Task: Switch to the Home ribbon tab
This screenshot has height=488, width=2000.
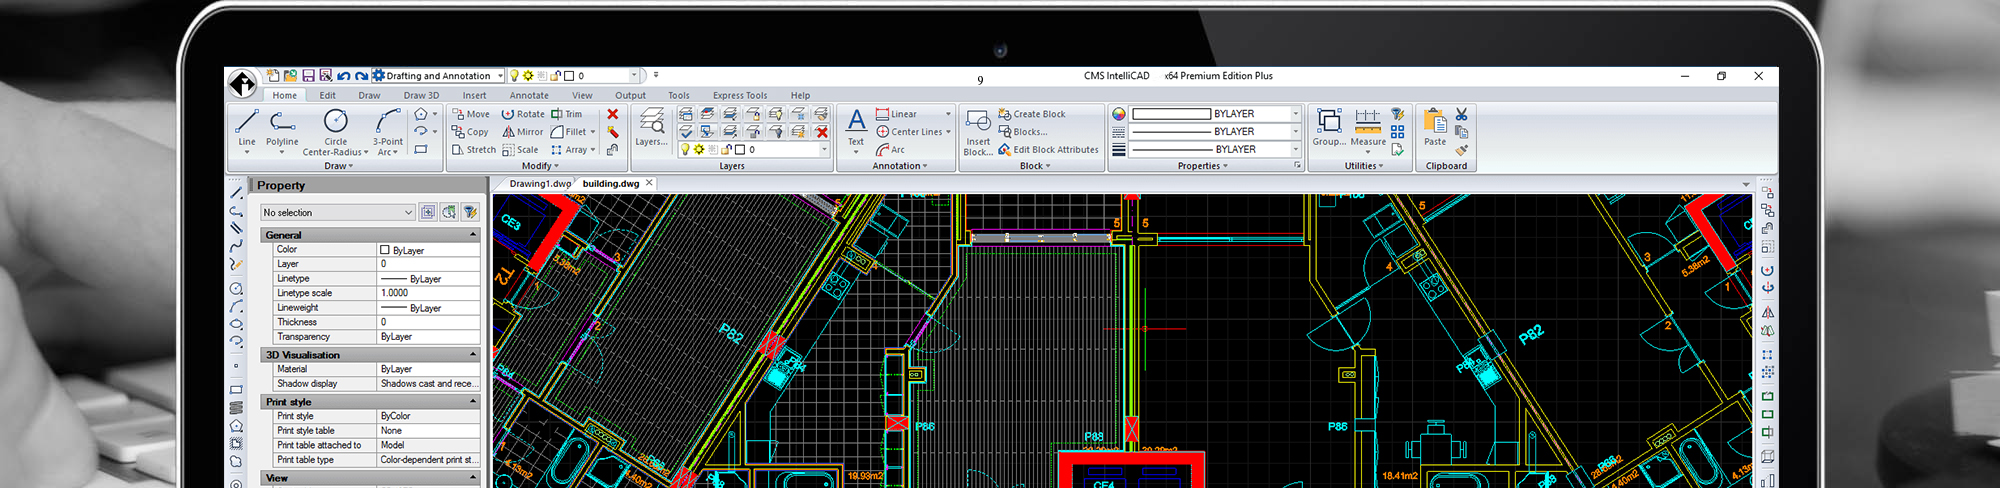Action: tap(285, 96)
